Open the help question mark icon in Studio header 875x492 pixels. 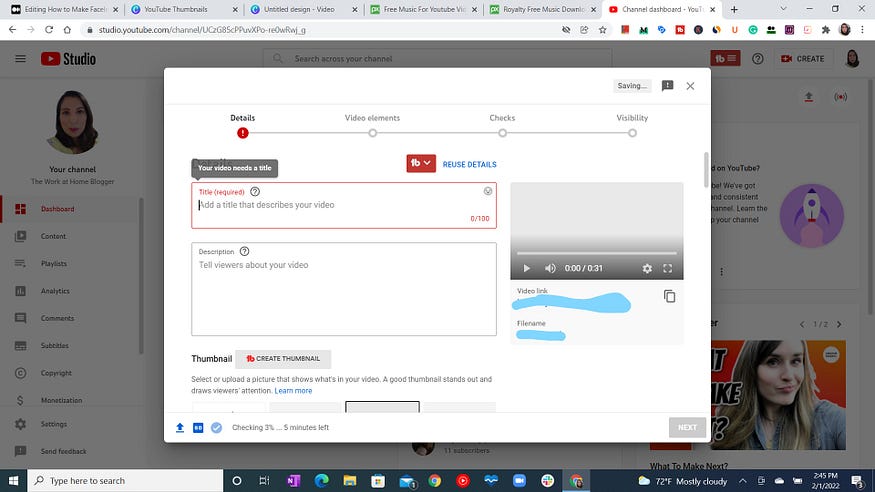pos(757,59)
